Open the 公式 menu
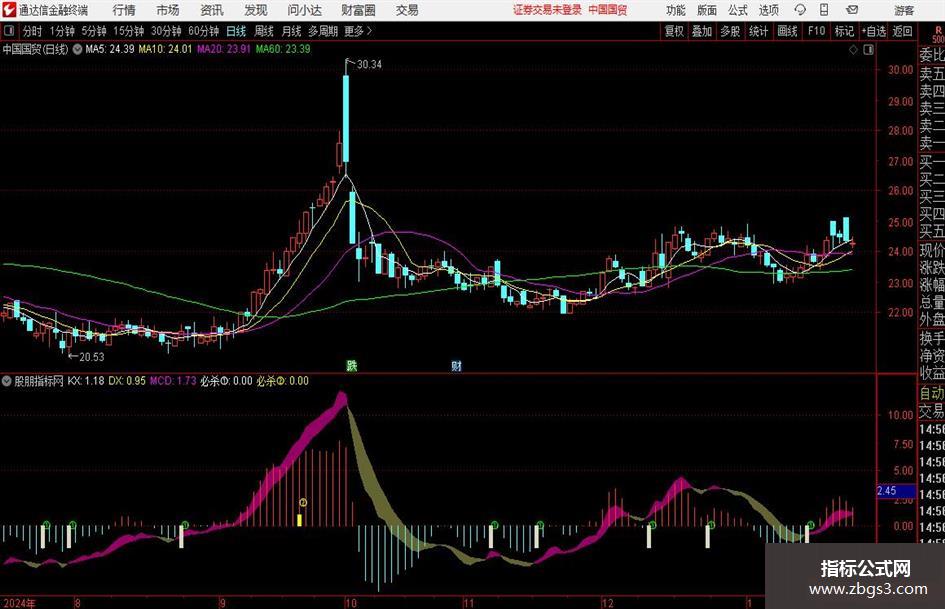945x609 pixels. pyautogui.click(x=738, y=10)
